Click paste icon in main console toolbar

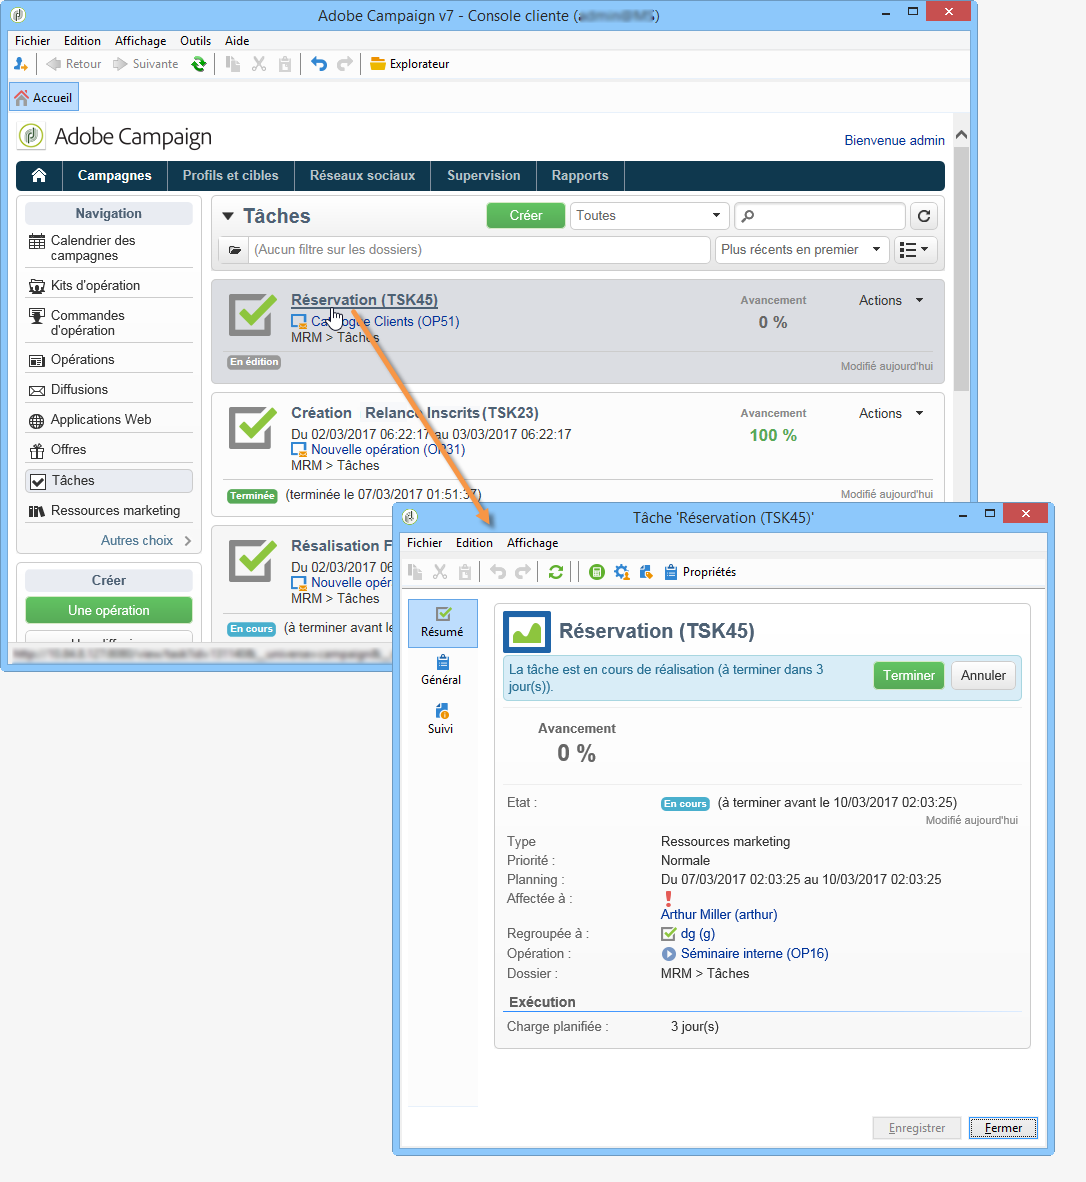pyautogui.click(x=284, y=64)
